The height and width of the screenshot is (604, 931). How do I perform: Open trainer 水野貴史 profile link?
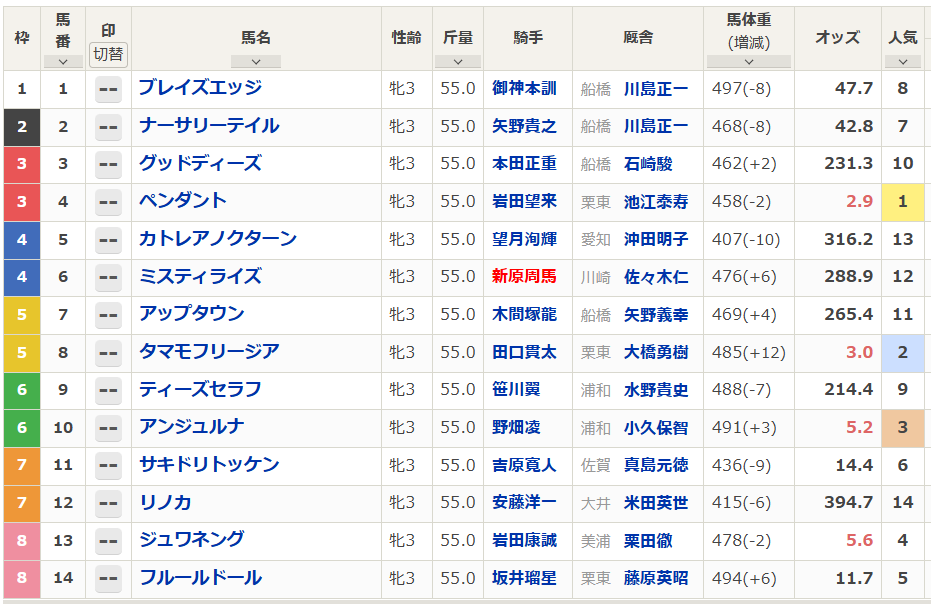(x=656, y=390)
